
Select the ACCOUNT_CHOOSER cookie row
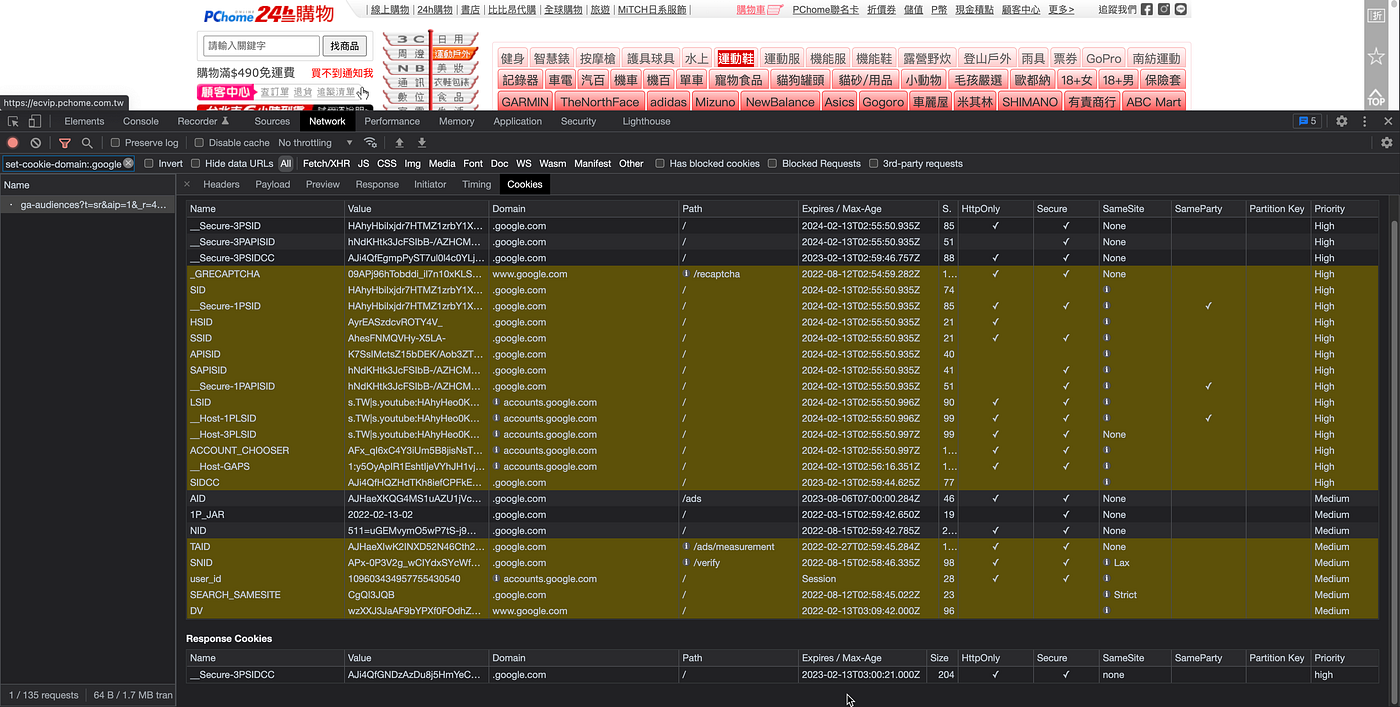782,450
